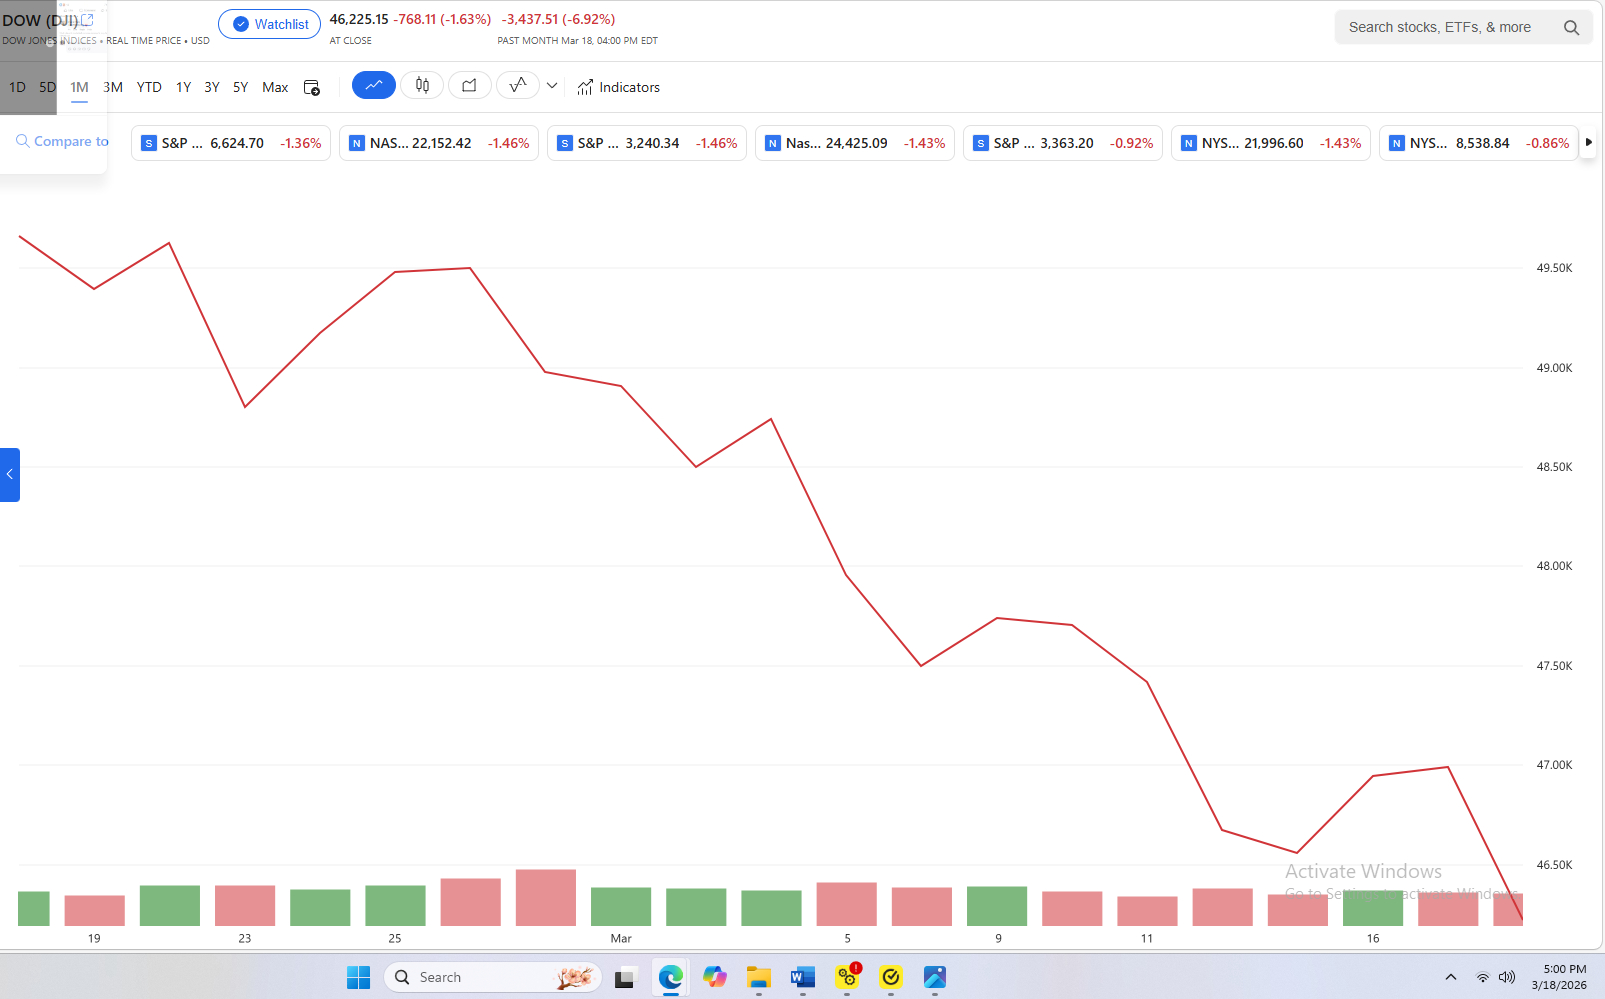1605x999 pixels.
Task: Switch to candlestick chart icon
Action: [x=422, y=86]
